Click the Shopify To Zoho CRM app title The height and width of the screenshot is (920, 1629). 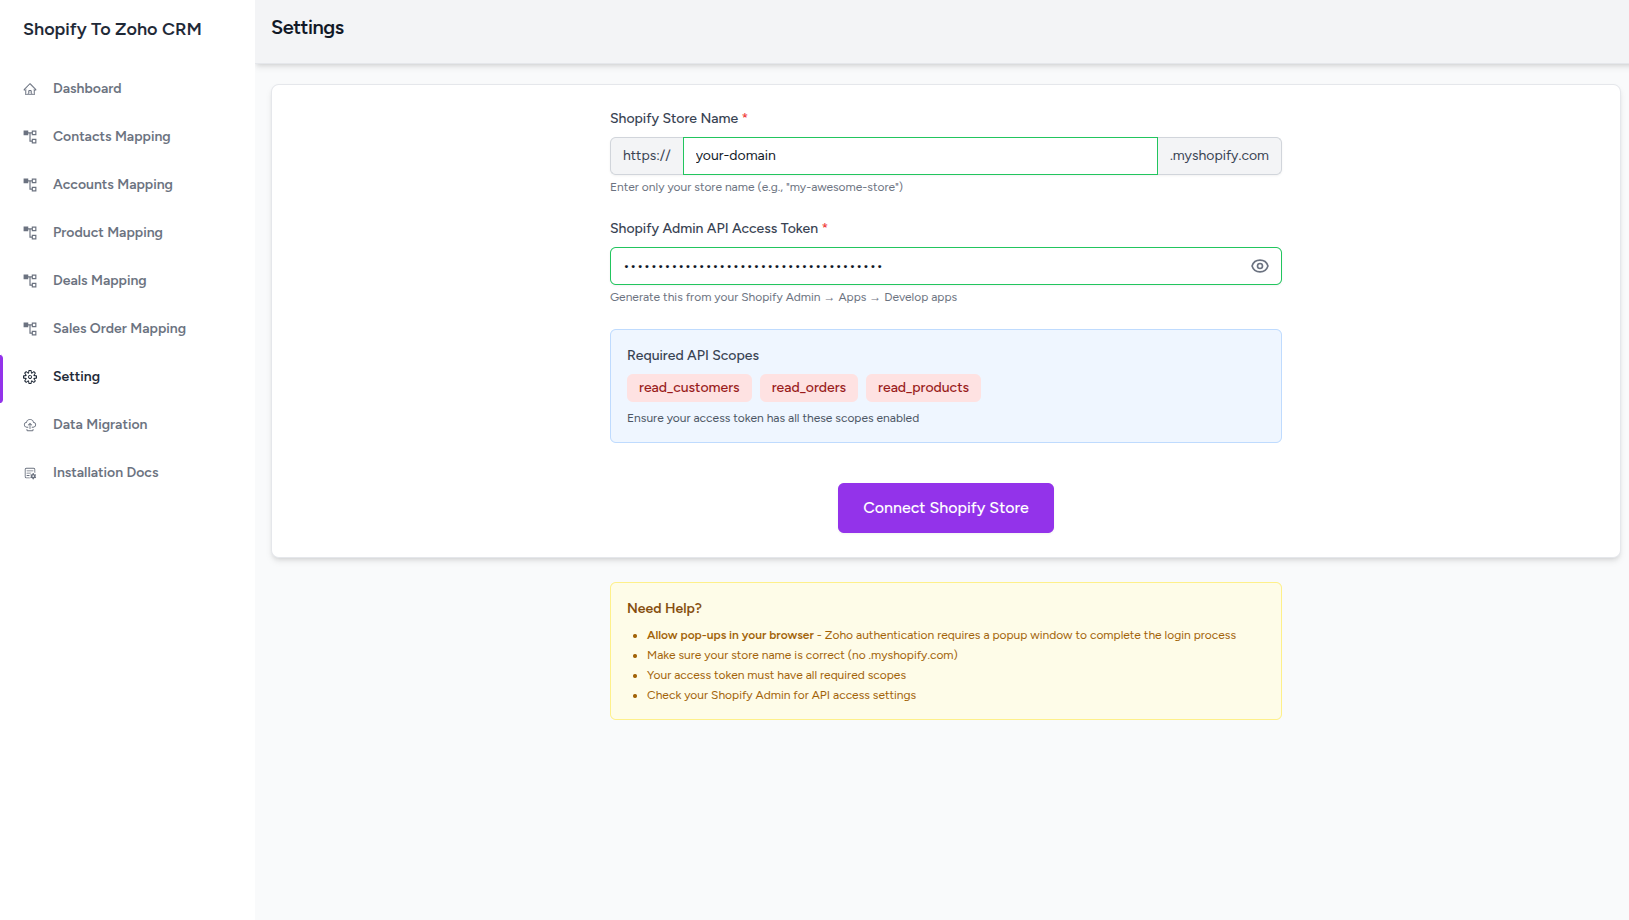click(110, 29)
